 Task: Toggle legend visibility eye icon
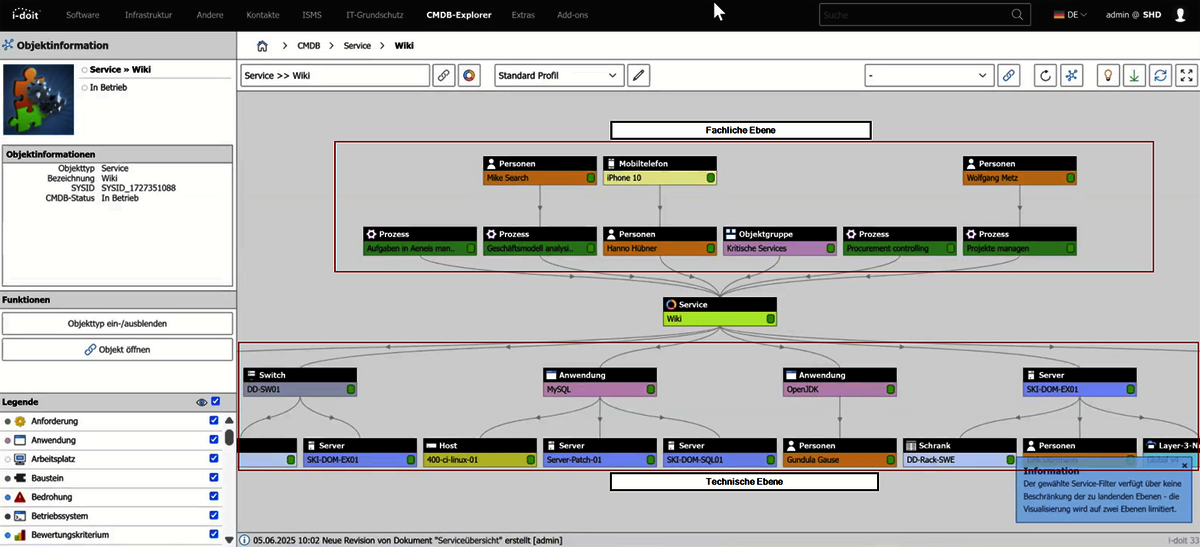(202, 402)
